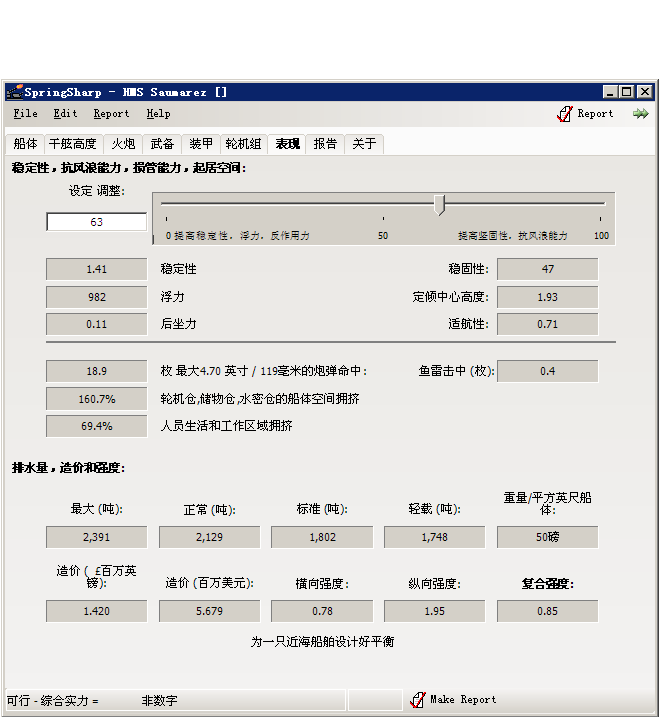
Task: Click the SpringSharp title bar app icon
Action: pos(14,92)
